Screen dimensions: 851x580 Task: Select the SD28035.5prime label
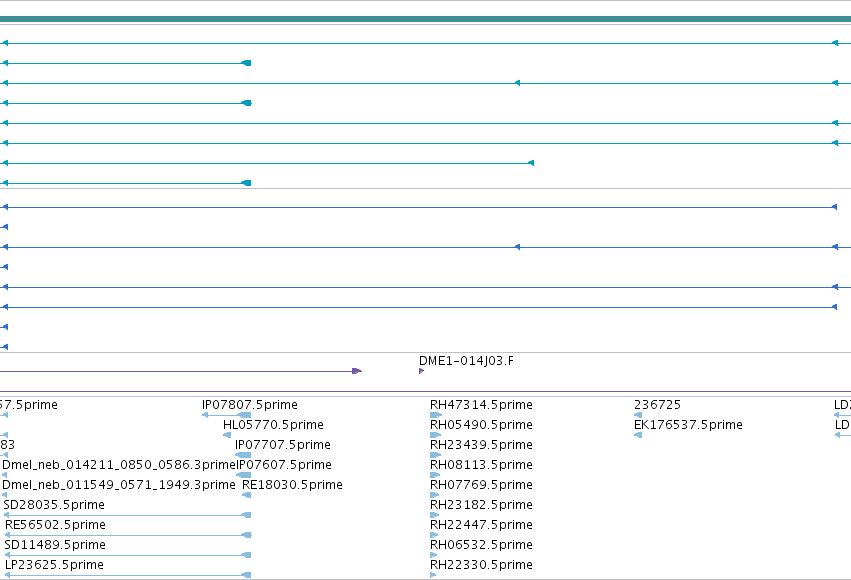[x=54, y=505]
